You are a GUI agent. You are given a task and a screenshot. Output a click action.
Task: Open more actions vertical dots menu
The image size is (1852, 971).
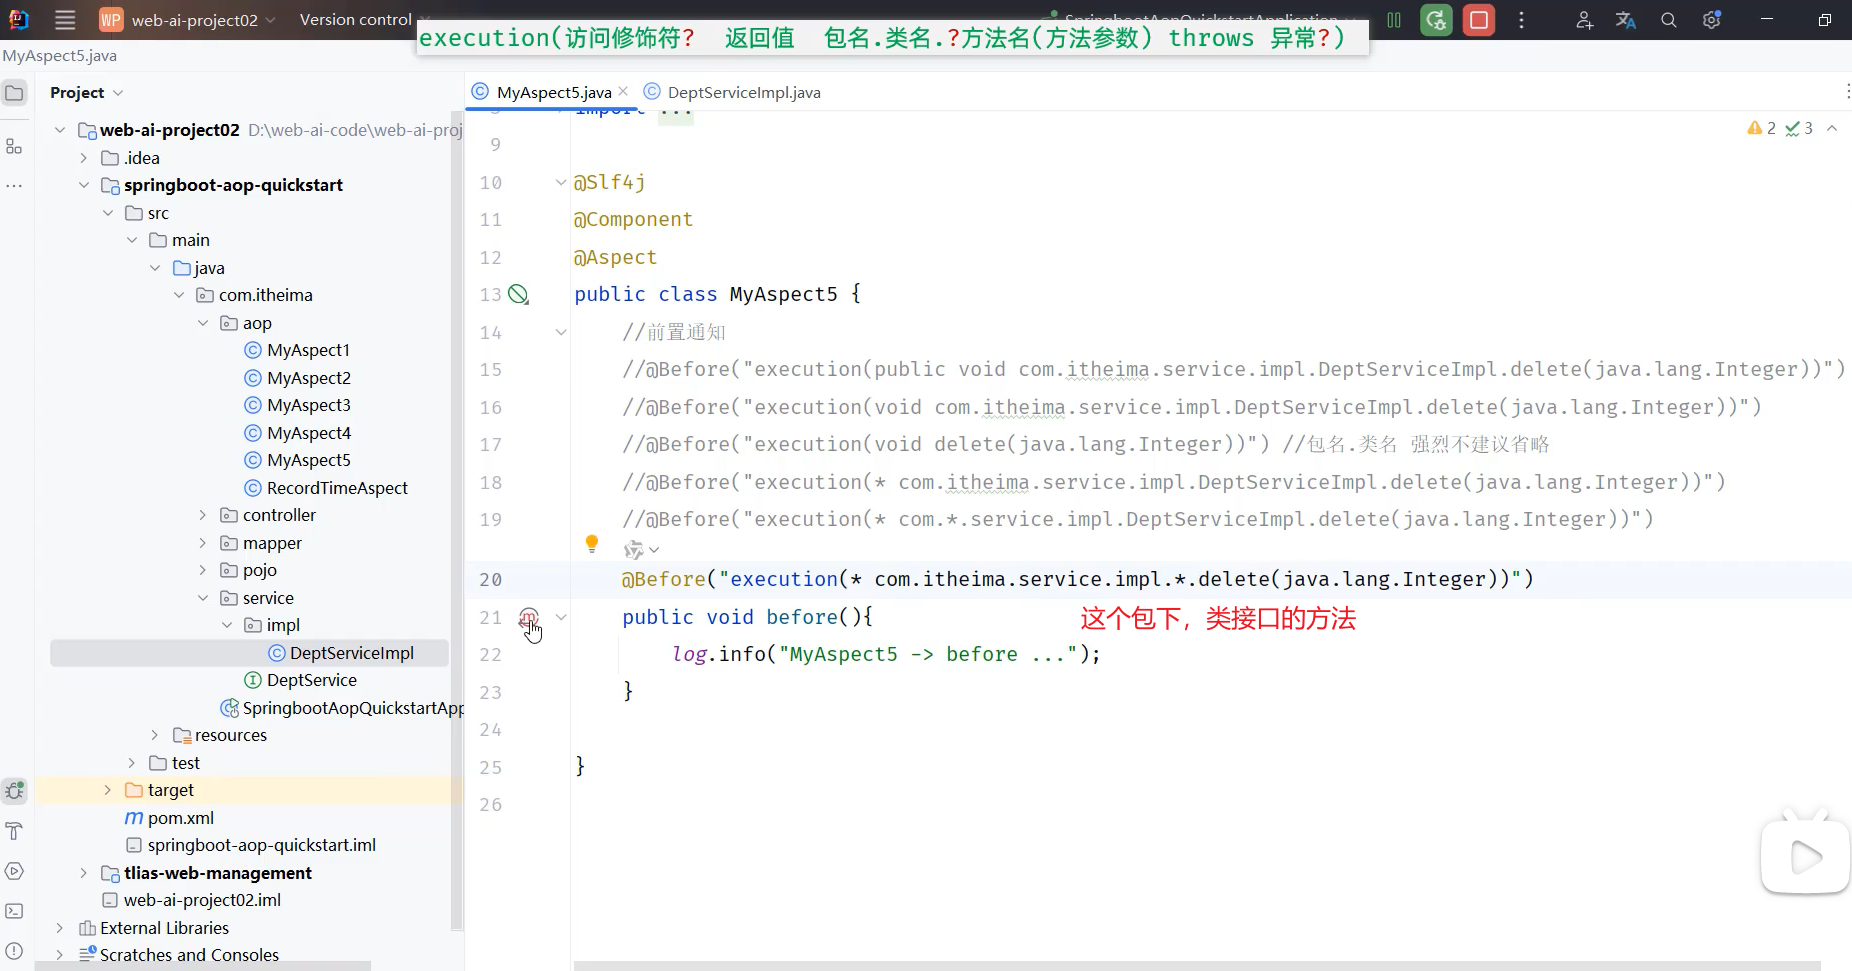(x=1522, y=20)
